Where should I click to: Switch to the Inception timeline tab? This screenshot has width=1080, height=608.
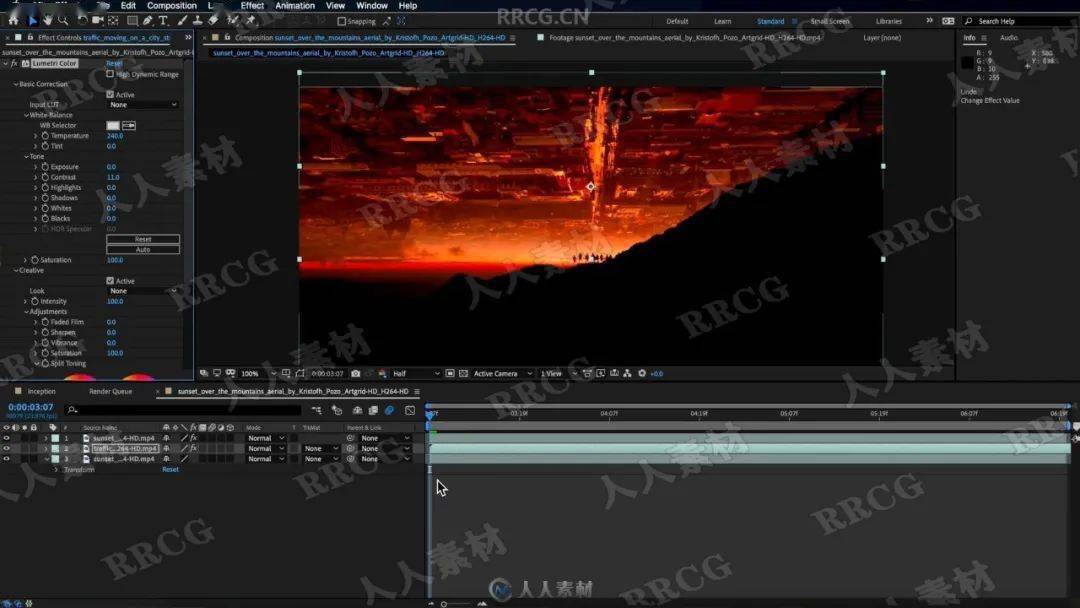coord(41,391)
